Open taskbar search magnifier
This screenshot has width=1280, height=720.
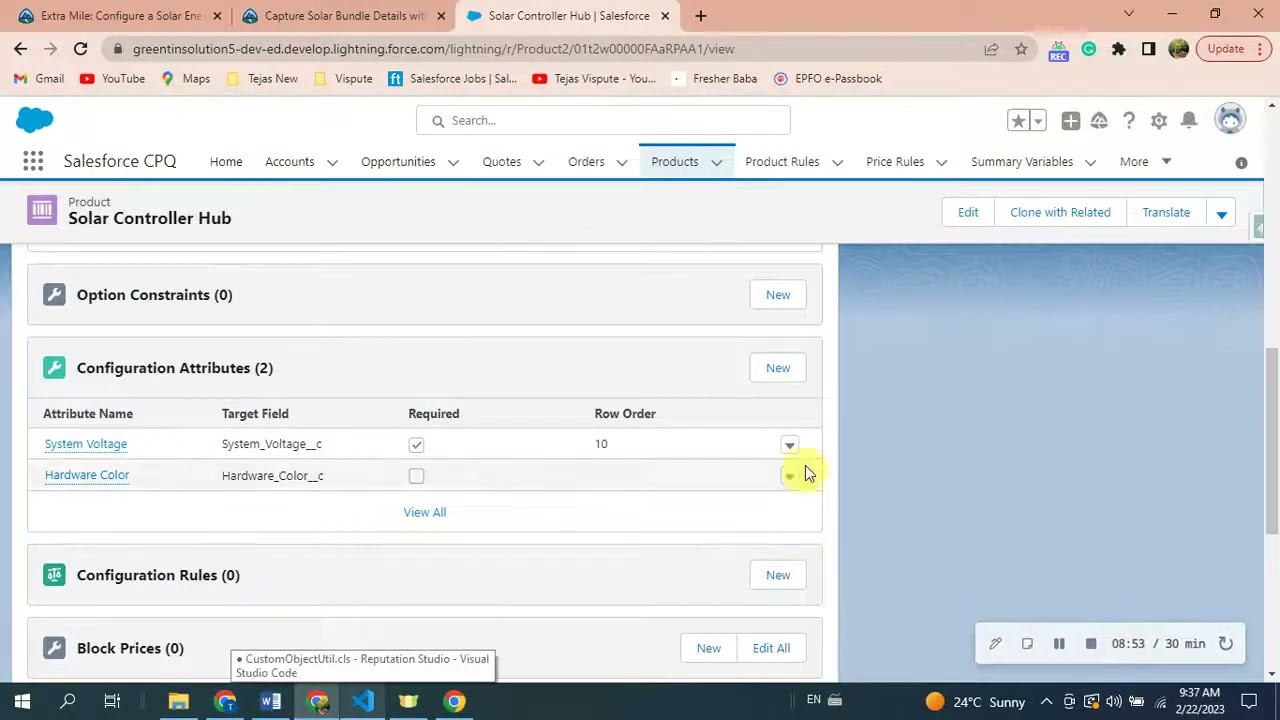point(68,701)
